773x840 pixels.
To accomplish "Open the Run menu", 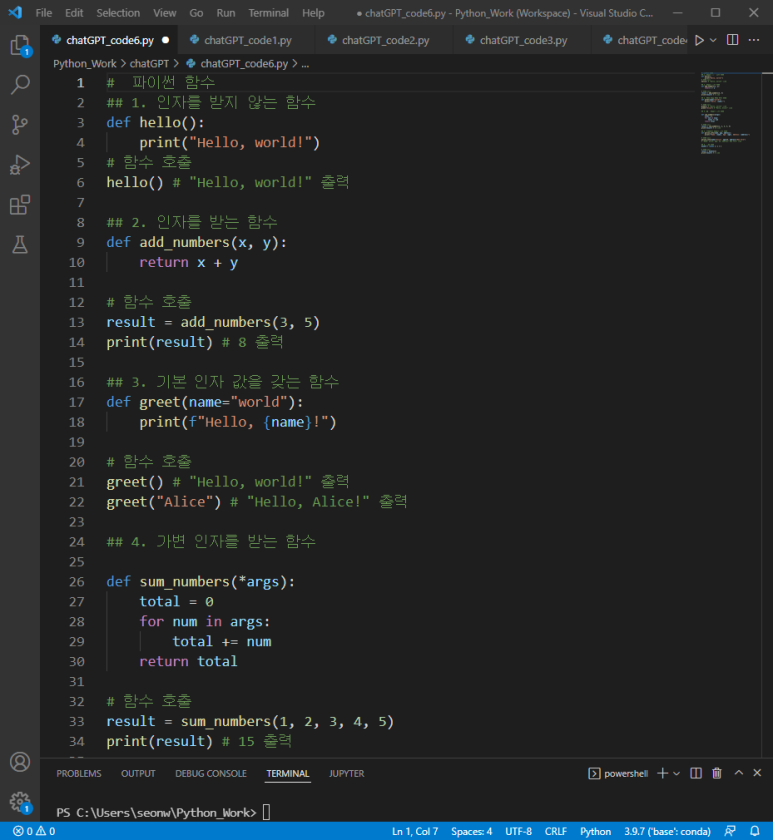I will (x=226, y=13).
